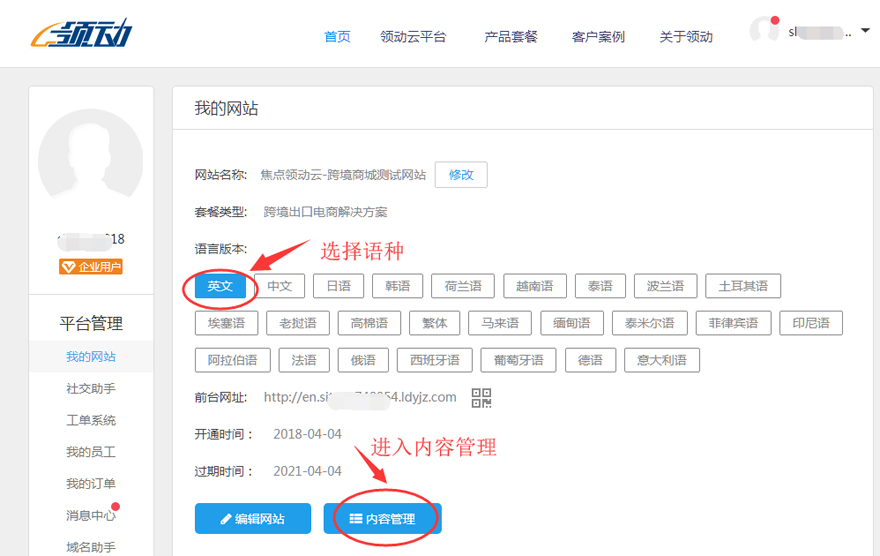880x556 pixels.
Task: Choose the 阿拉伯语 language option
Action: pos(232,360)
